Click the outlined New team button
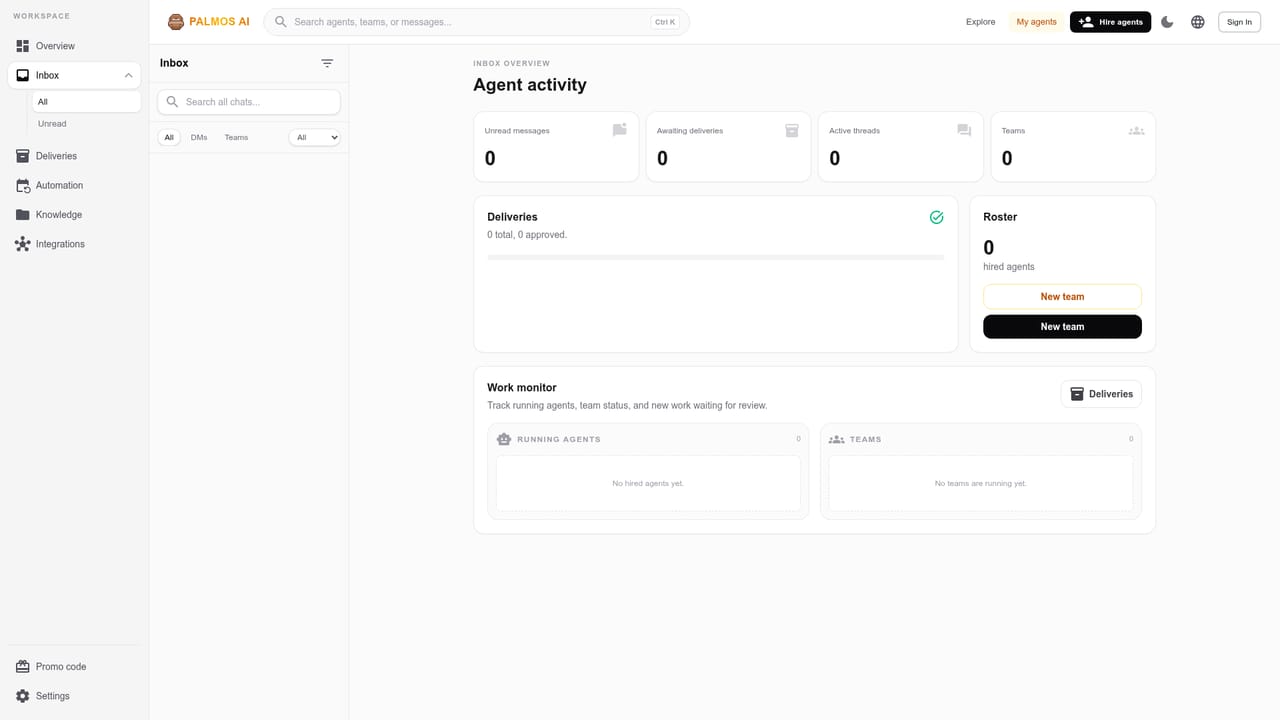1280x720 pixels. pyautogui.click(x=1062, y=297)
